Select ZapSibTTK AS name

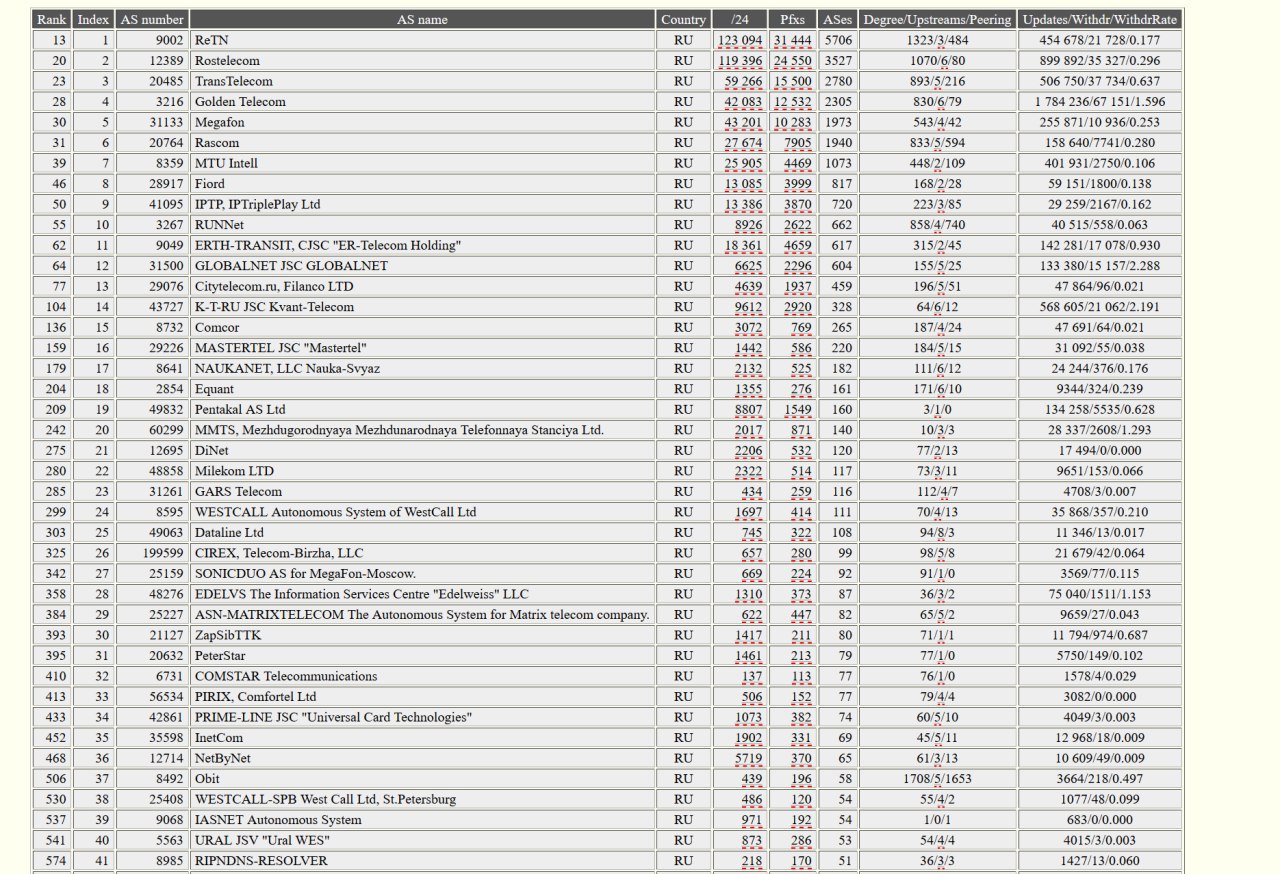(x=422, y=634)
